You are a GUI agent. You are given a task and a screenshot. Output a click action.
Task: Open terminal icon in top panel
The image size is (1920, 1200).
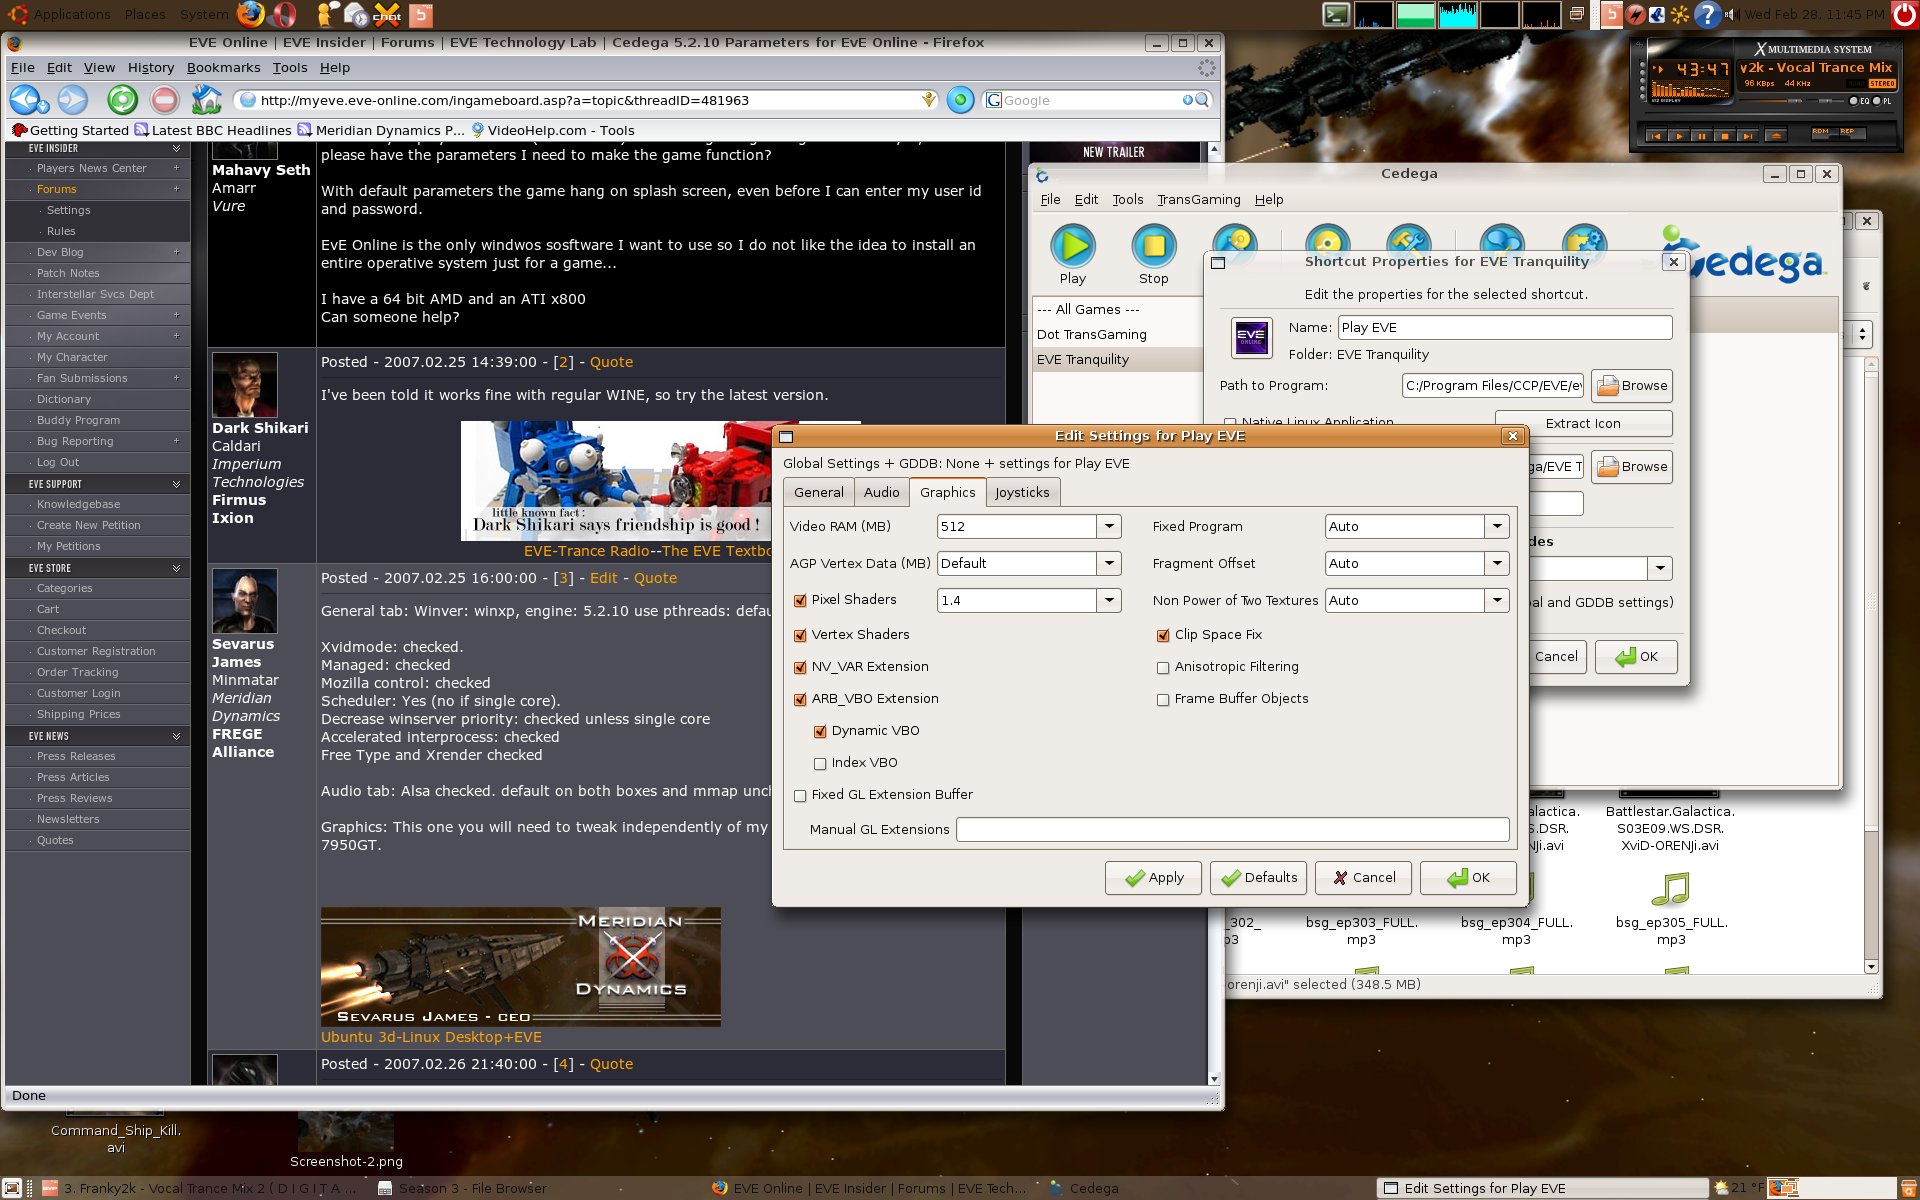1336,14
